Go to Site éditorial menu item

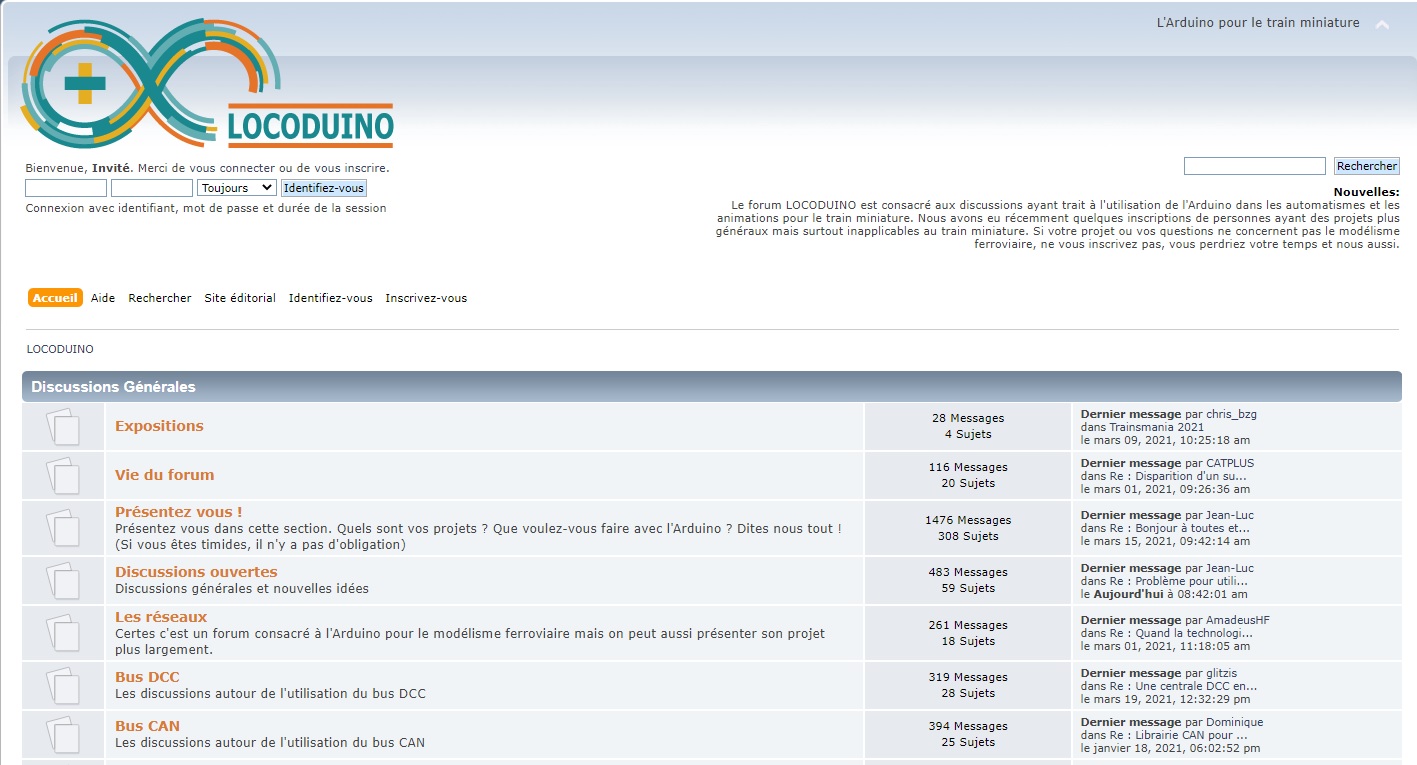coord(240,298)
